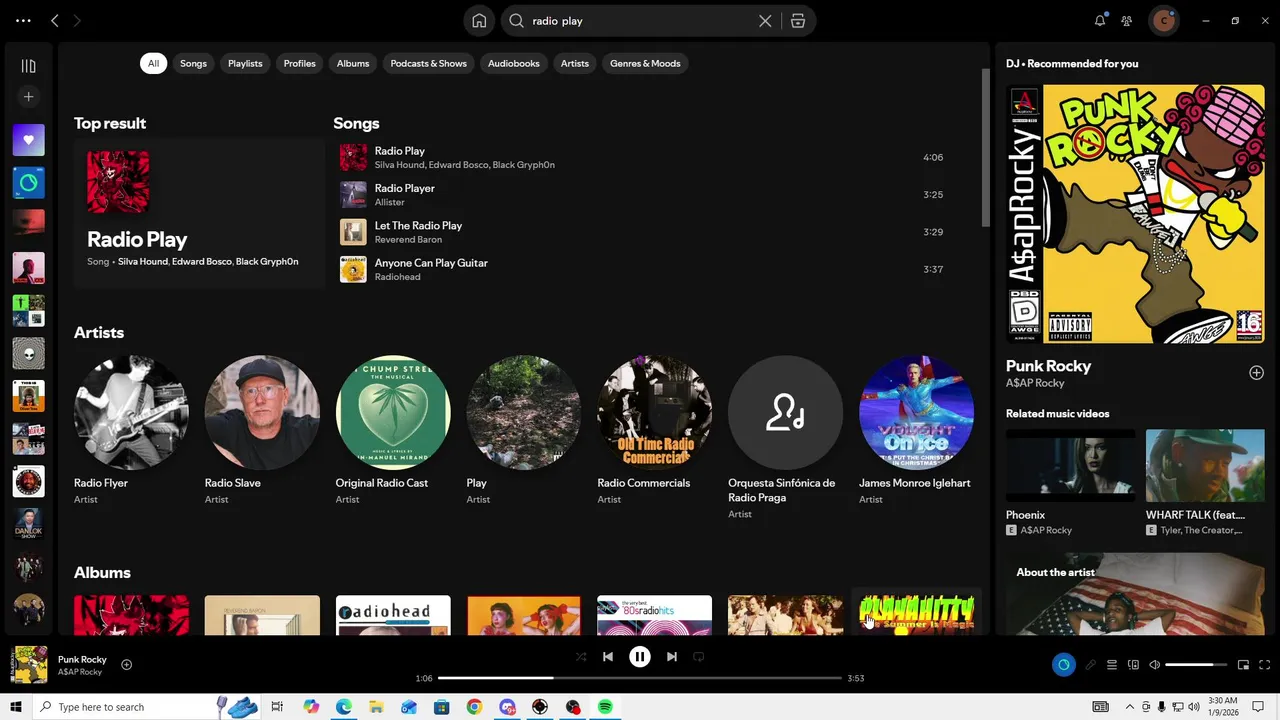Seek on the song progress bar
The image size is (1280, 720).
pos(640,678)
